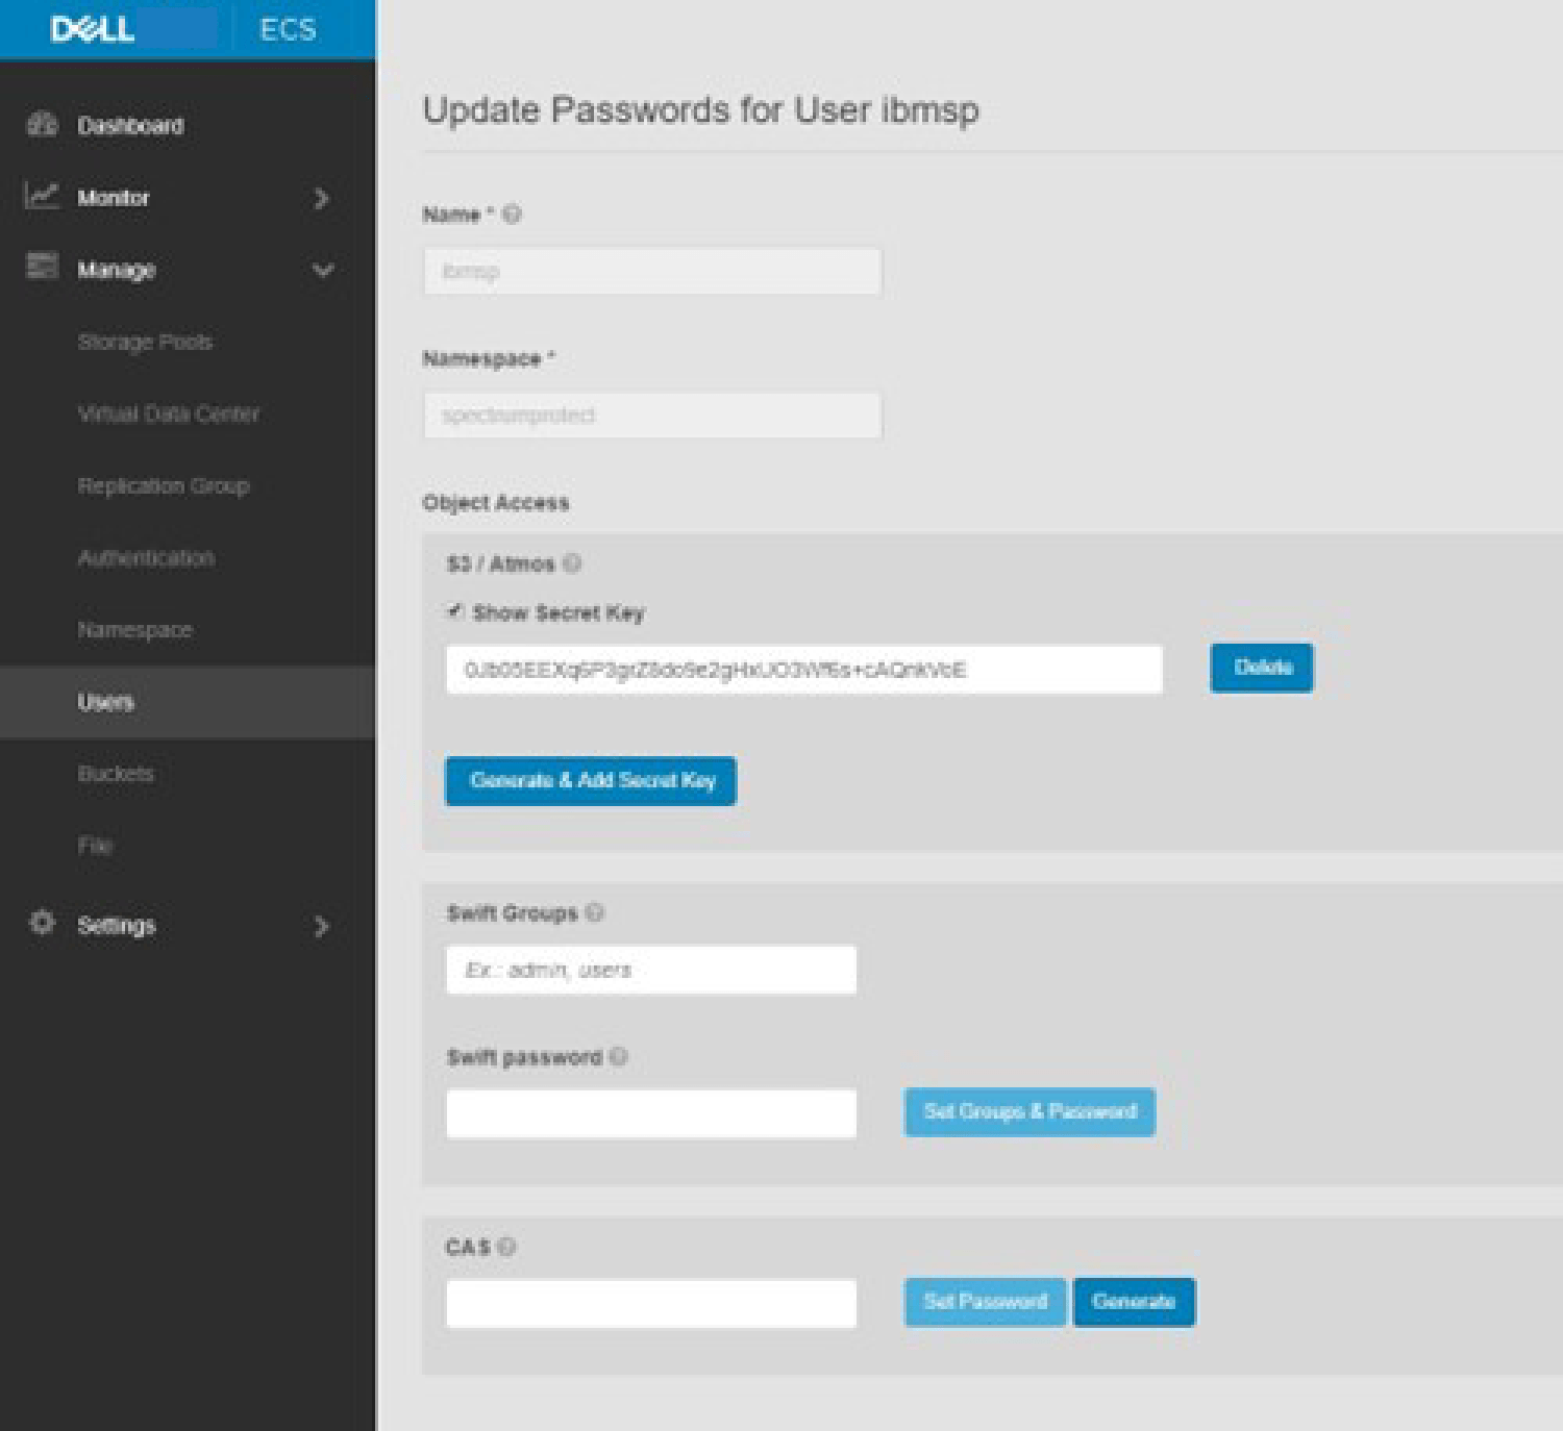This screenshot has height=1432, width=1563.
Task: Collapse the Manage menu chevron
Action: pos(323,270)
